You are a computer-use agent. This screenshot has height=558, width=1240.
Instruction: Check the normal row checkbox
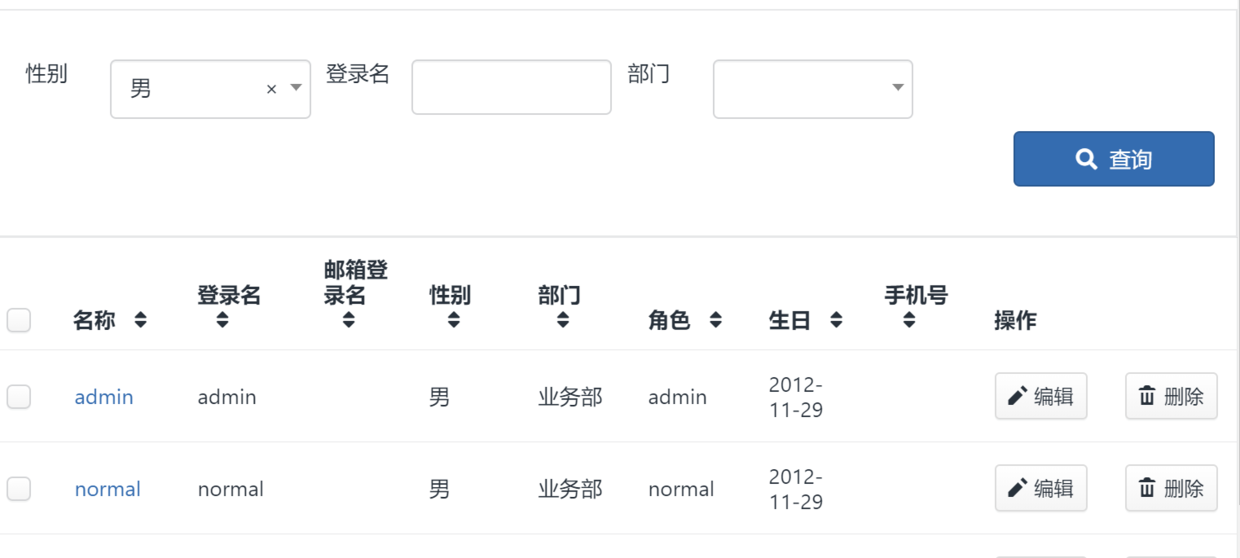(19, 489)
